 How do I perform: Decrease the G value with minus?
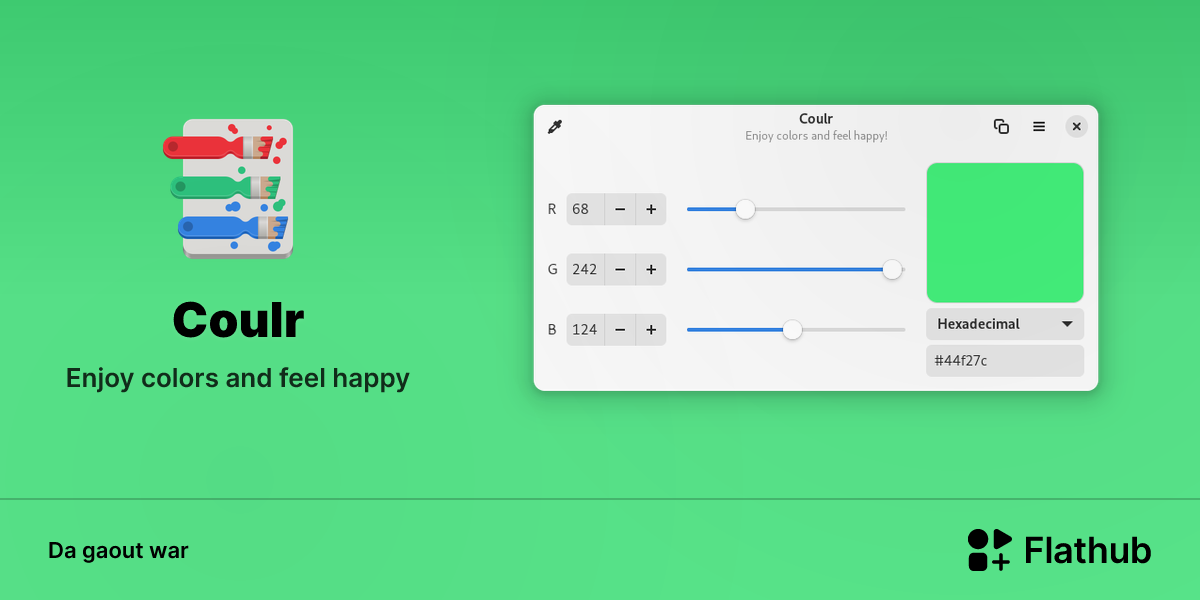(x=620, y=269)
